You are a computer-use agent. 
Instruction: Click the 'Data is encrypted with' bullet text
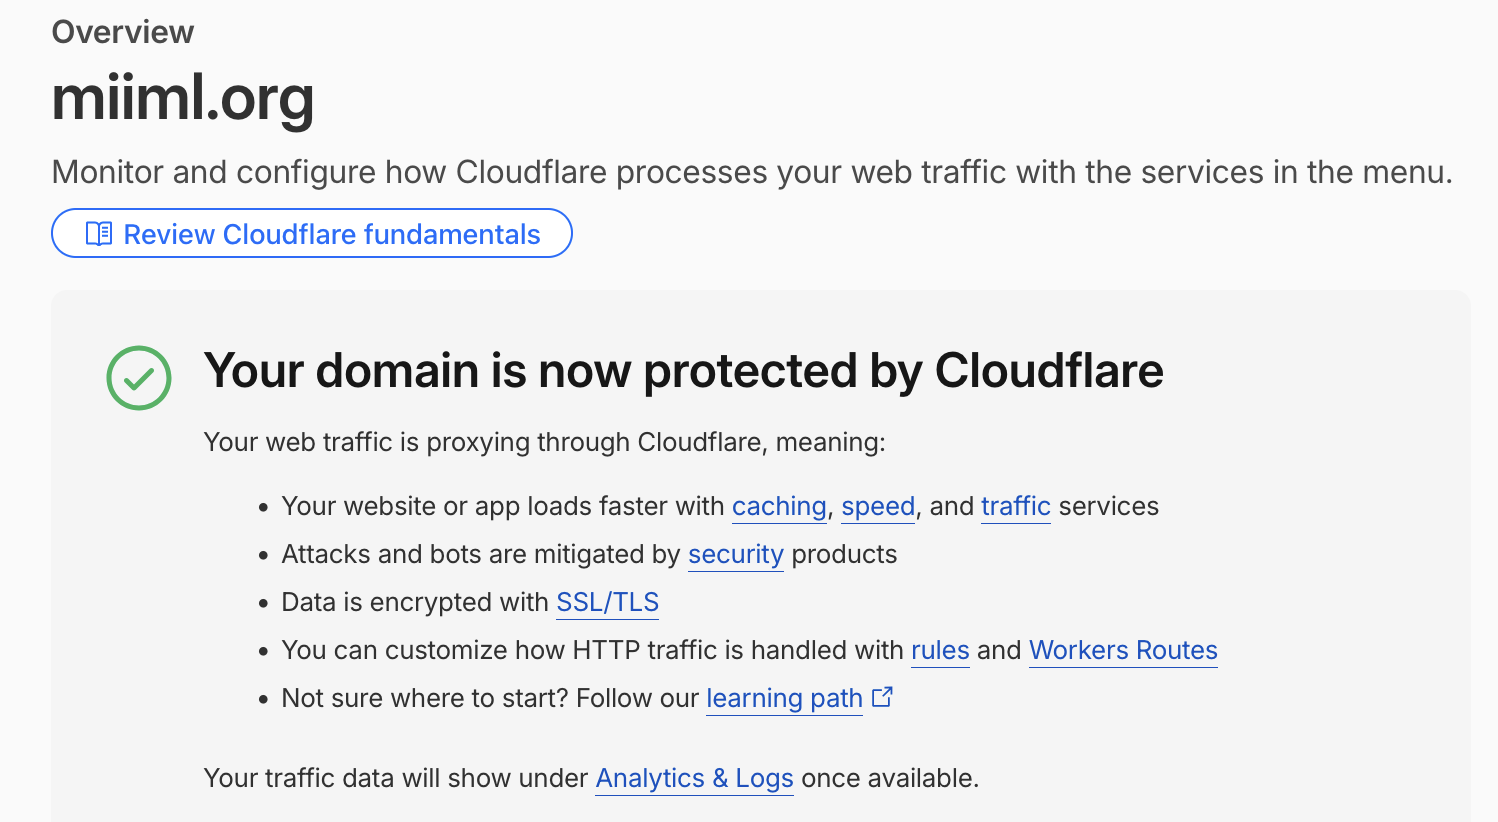click(x=415, y=602)
